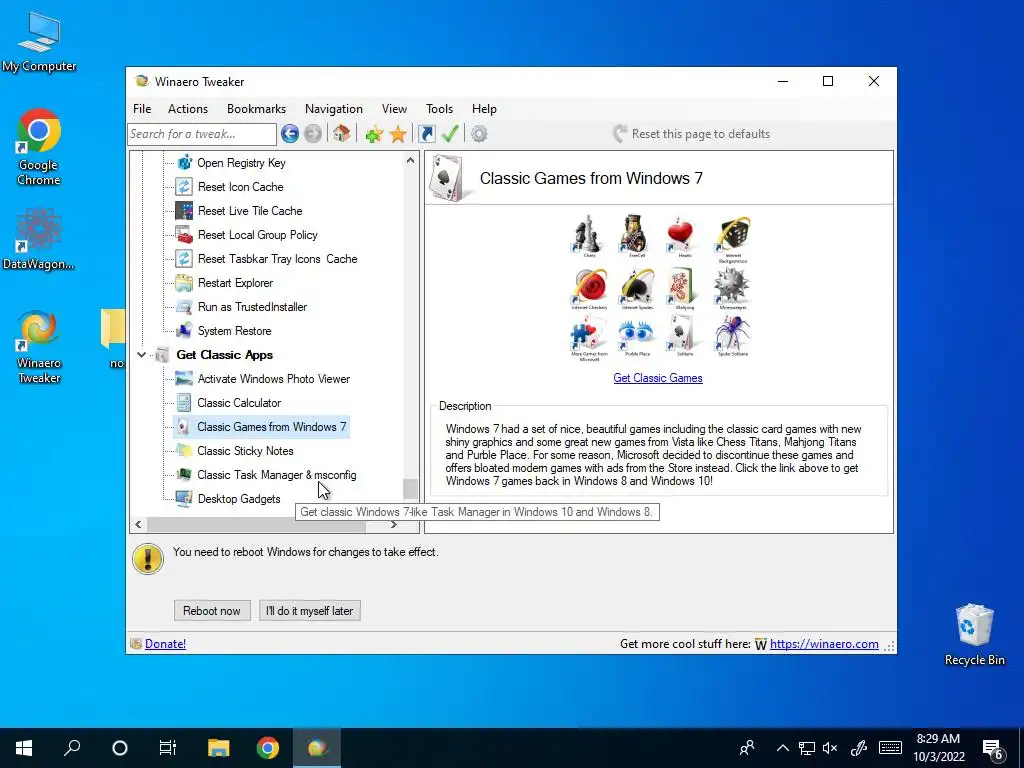
Task: Click the System Restore icon
Action: click(x=184, y=330)
